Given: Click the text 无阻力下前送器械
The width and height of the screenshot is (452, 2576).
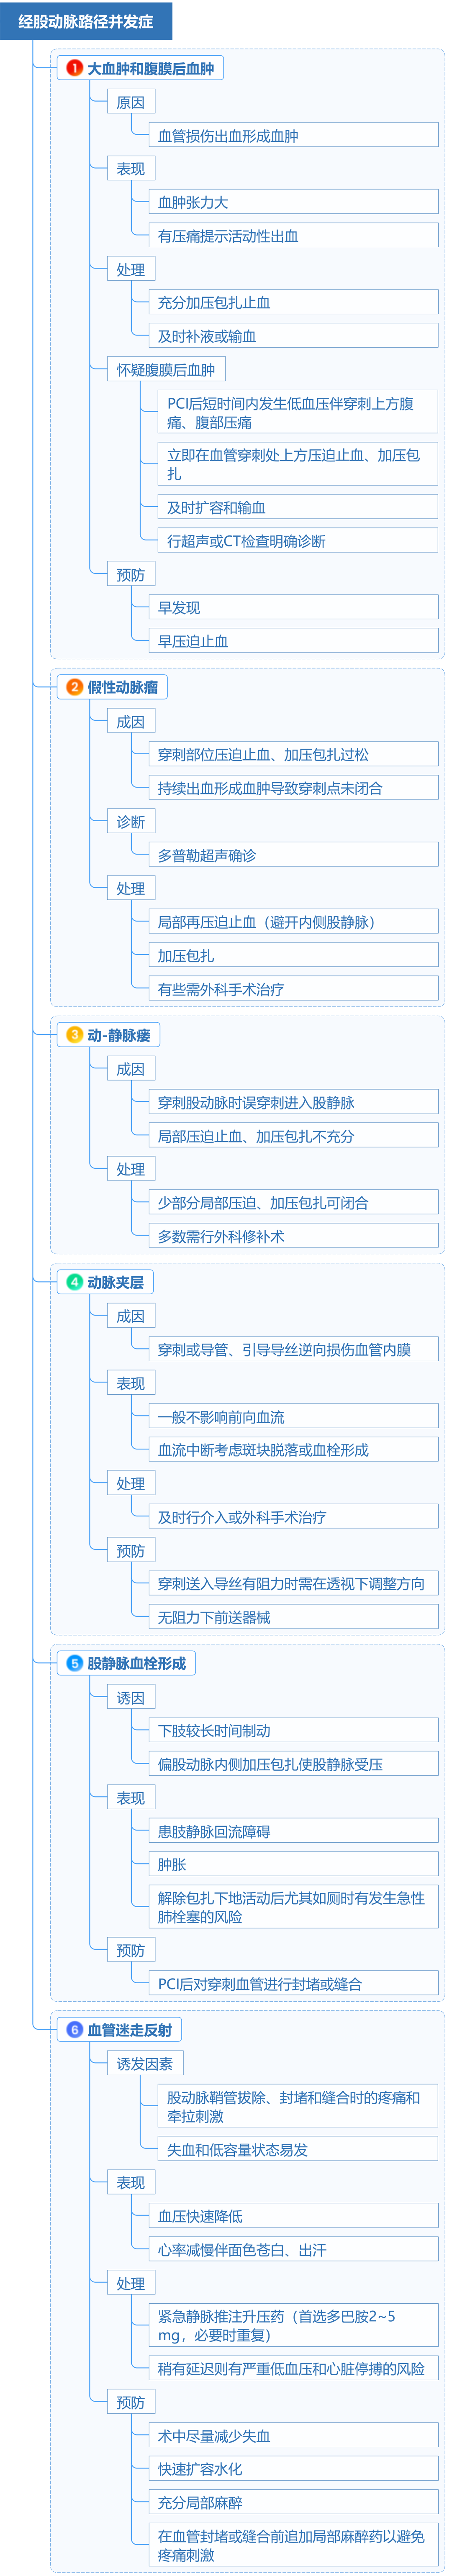Looking at the screenshot, I should point(214,1617).
